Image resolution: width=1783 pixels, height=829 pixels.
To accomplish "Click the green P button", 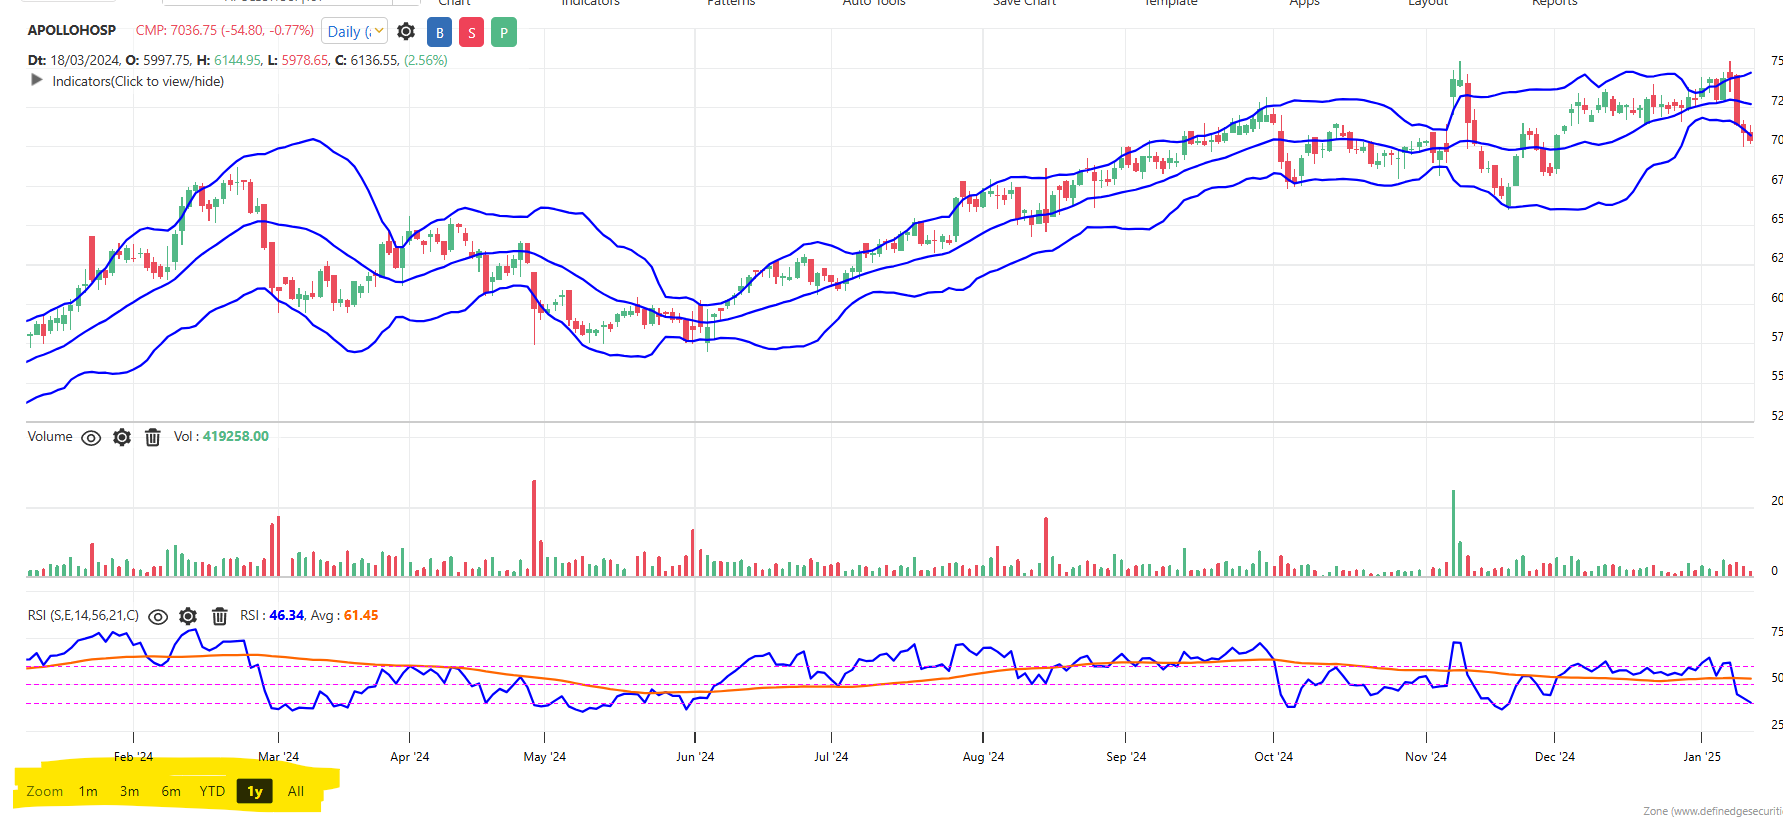I will point(504,33).
